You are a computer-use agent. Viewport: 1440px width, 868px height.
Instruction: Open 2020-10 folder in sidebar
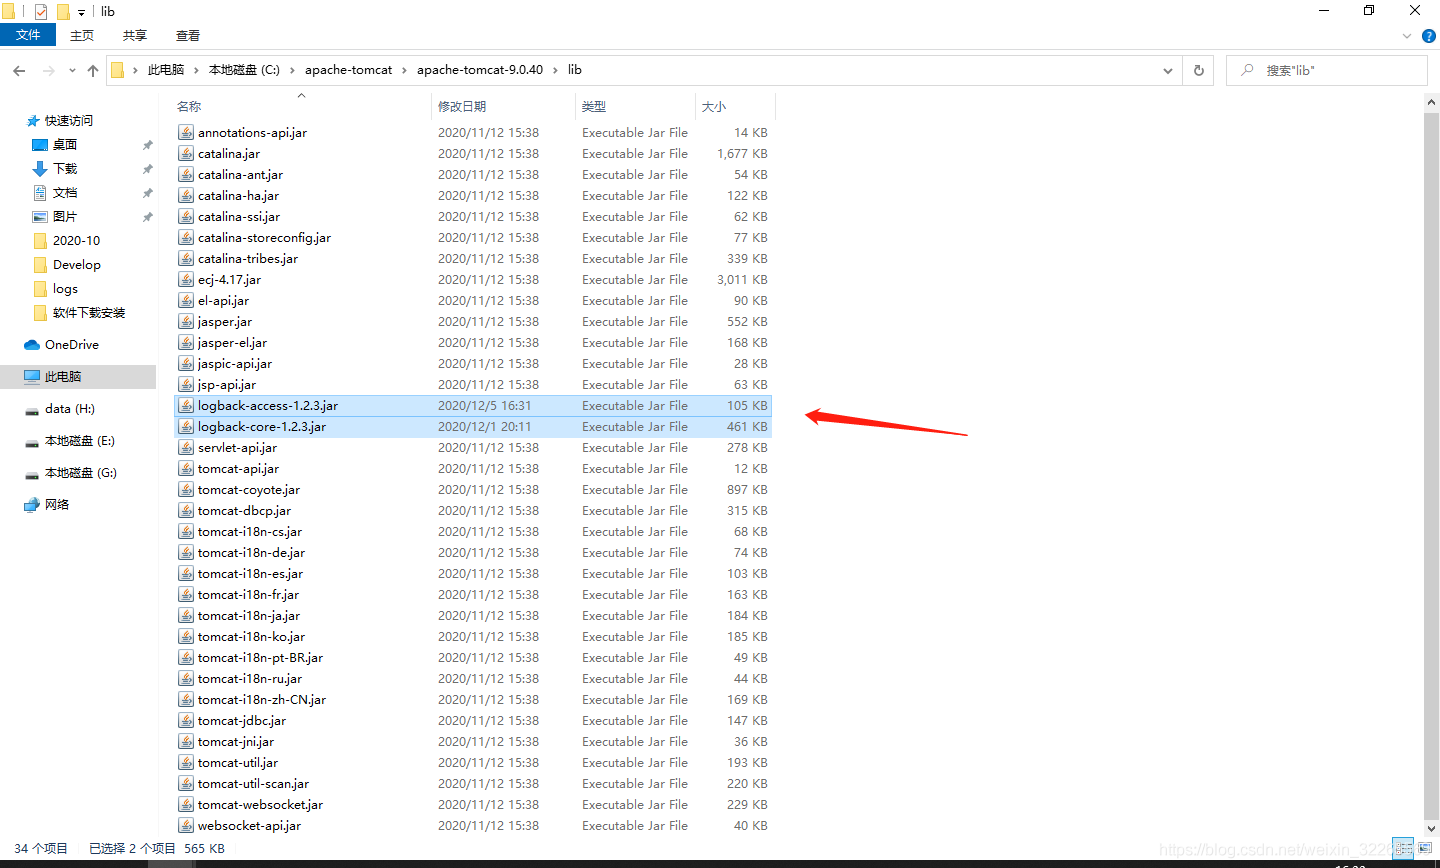pos(76,241)
